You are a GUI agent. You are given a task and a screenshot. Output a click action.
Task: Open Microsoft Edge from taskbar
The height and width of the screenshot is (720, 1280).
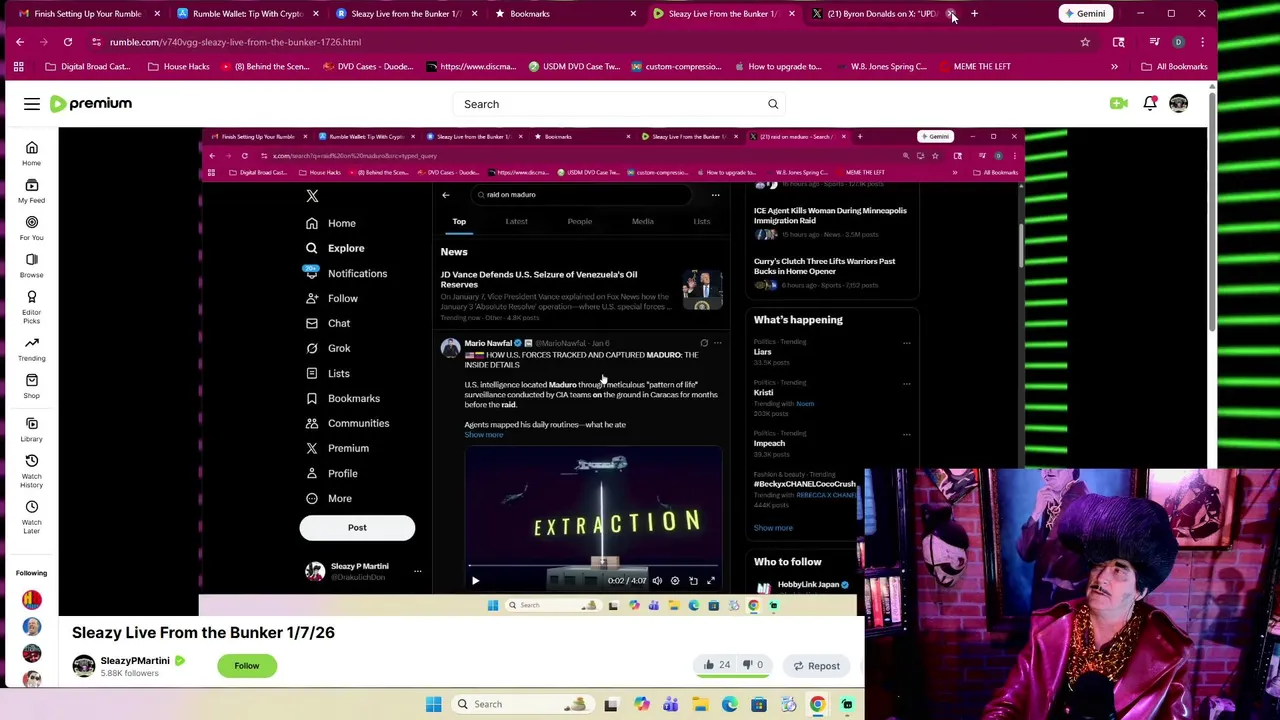(729, 705)
